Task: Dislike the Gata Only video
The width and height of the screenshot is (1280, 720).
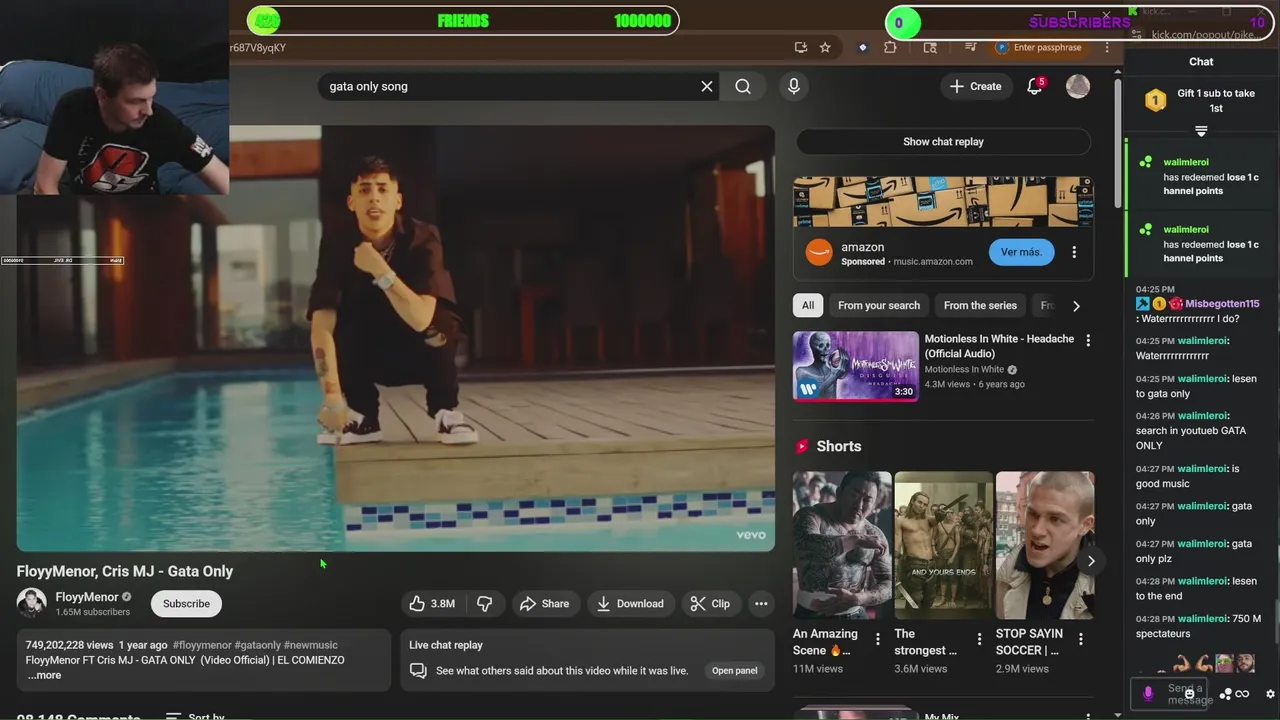Action: (485, 603)
